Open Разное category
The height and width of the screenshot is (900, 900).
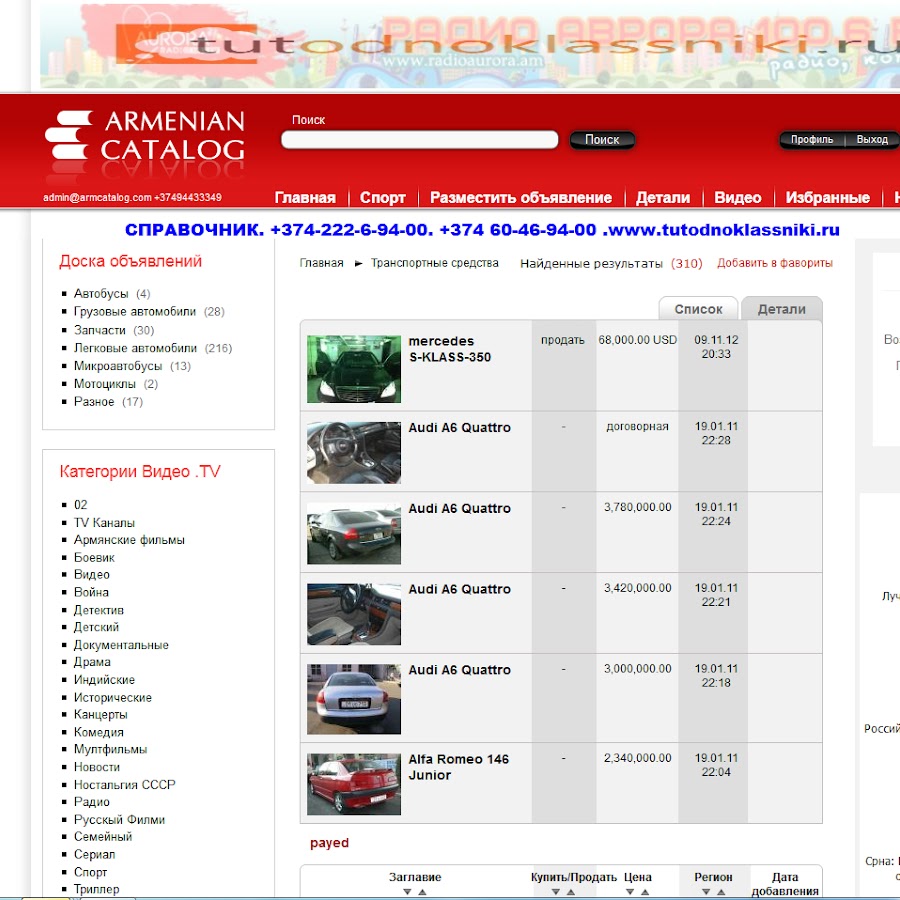pyautogui.click(x=94, y=401)
